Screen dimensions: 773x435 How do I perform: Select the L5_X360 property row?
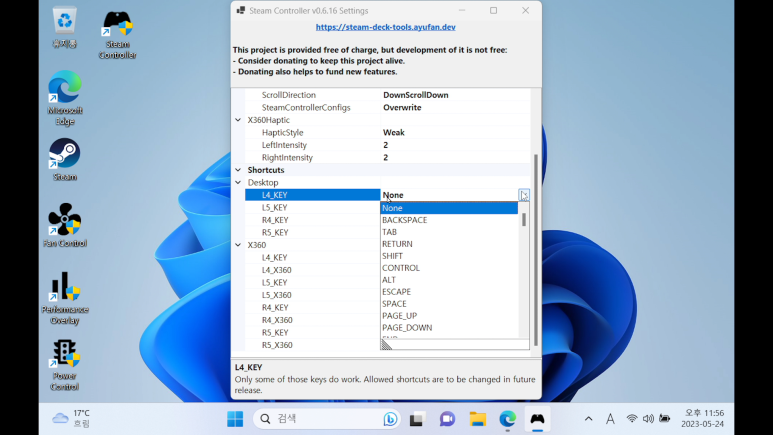coord(313,295)
